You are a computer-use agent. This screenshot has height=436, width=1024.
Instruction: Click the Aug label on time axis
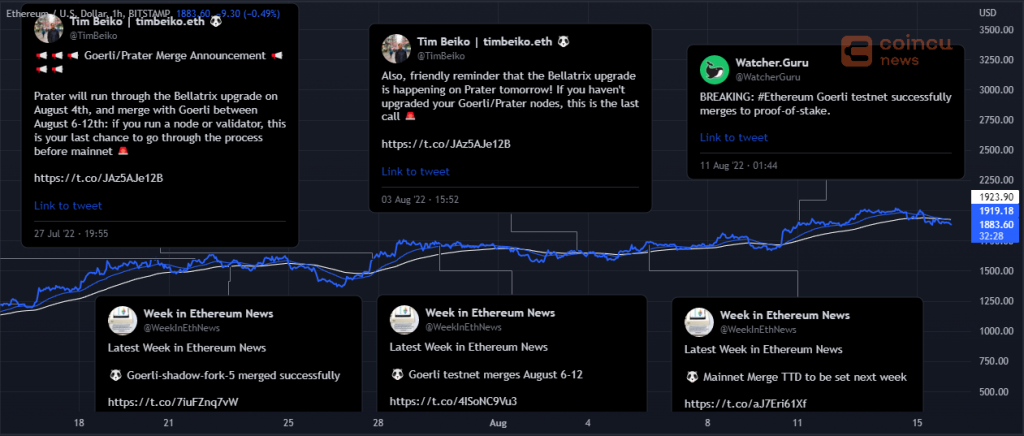point(498,423)
